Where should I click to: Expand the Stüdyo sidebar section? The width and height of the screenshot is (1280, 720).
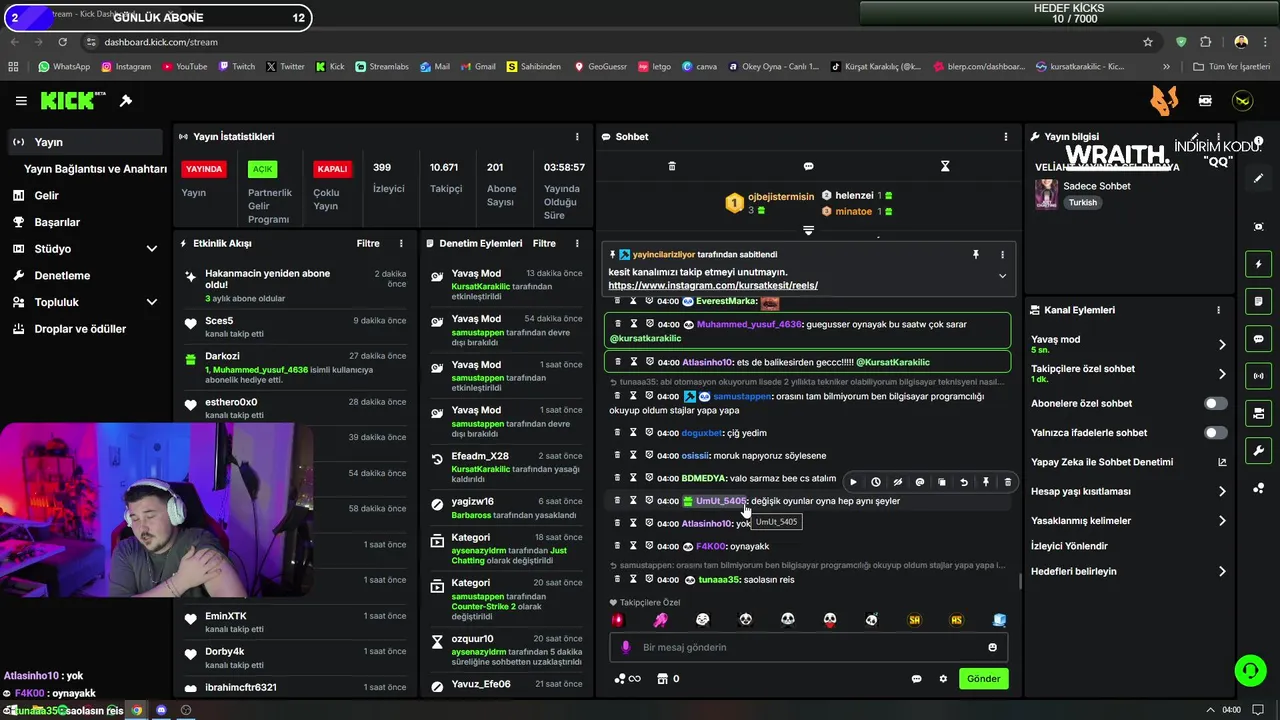152,249
